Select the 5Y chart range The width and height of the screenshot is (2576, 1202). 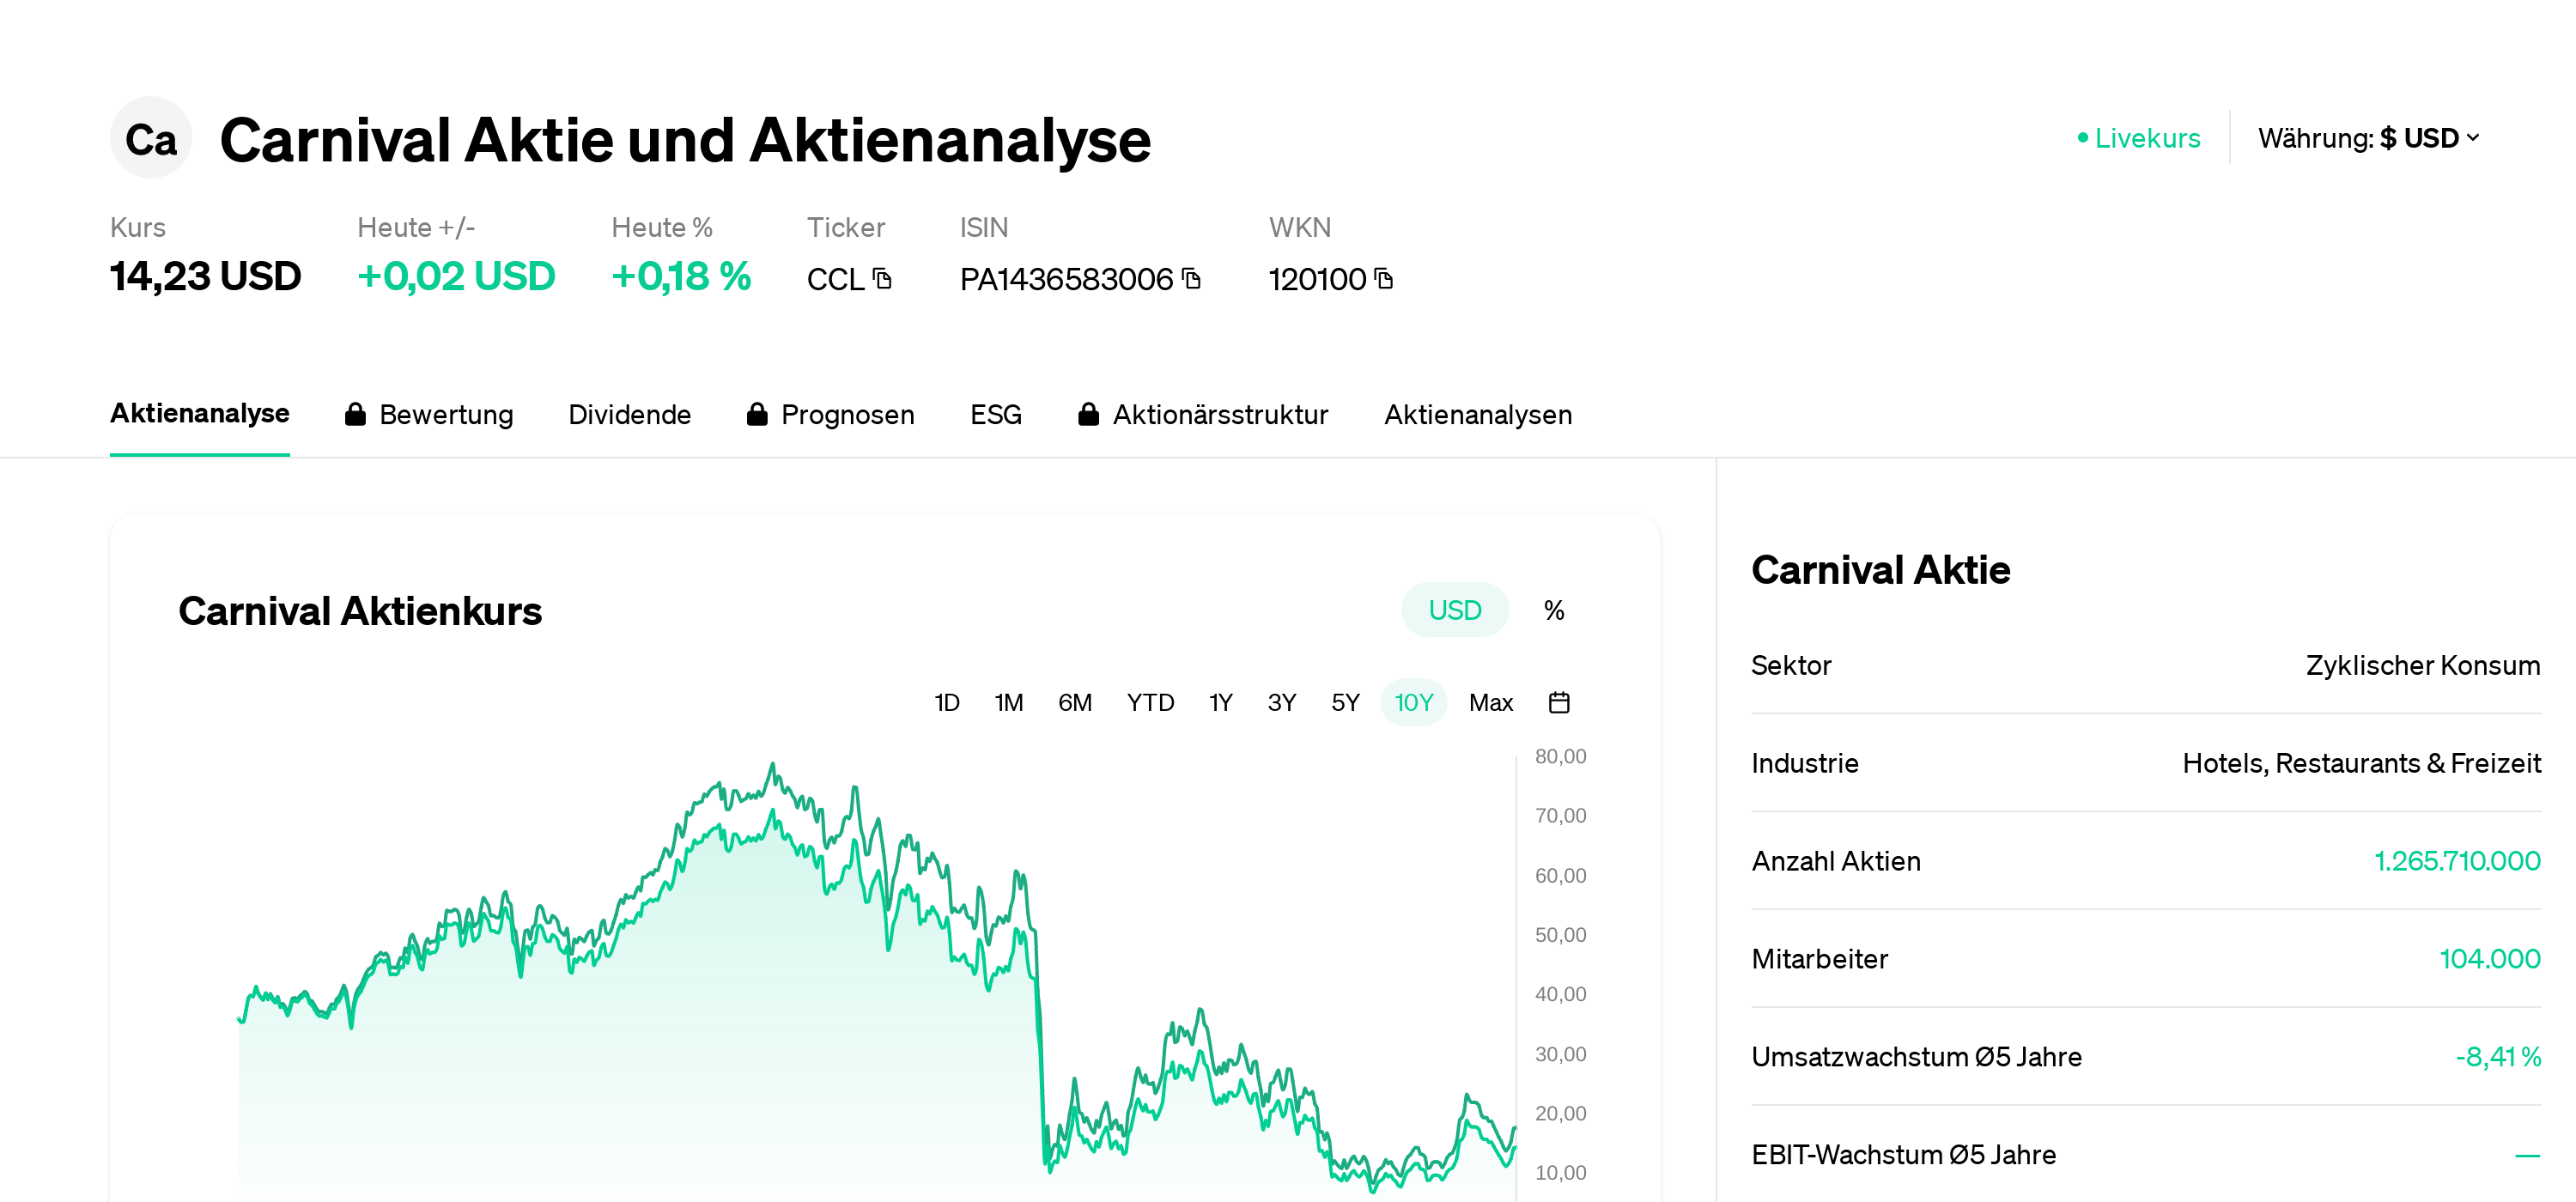point(1345,702)
